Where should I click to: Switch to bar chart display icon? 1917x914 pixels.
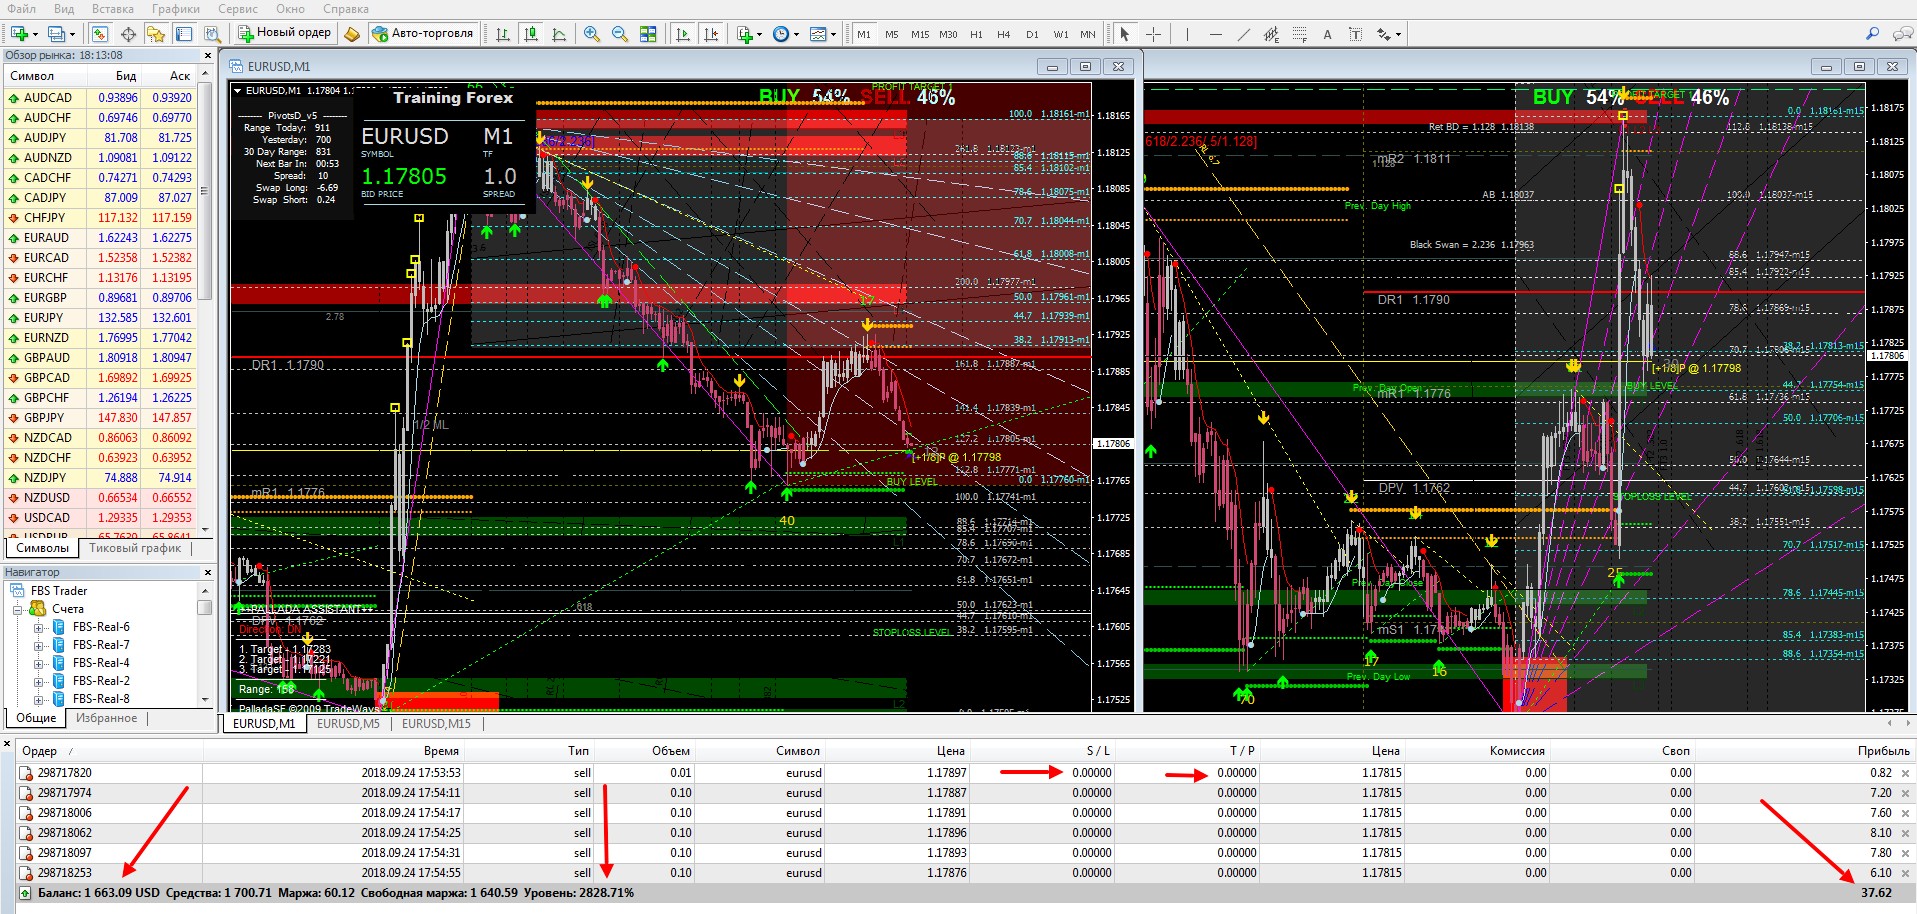click(x=503, y=34)
